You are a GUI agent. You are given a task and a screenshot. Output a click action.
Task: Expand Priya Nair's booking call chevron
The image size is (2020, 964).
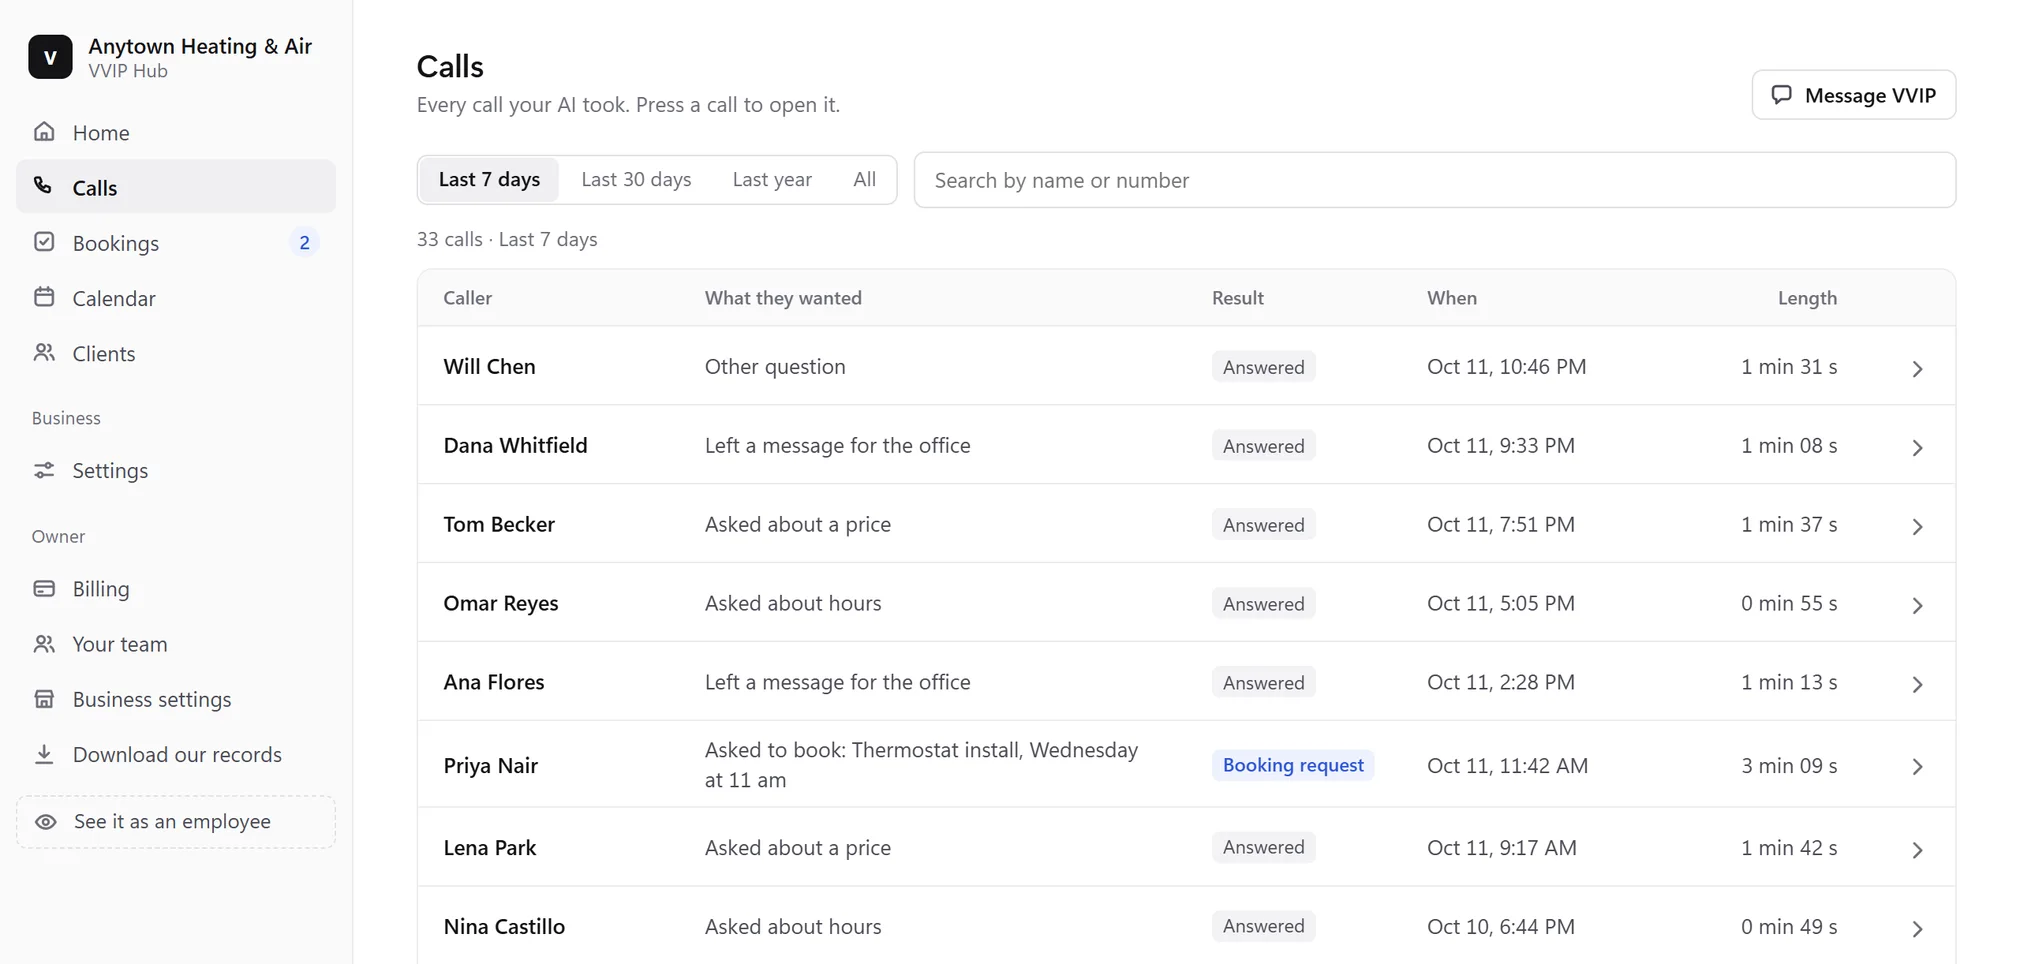(x=1917, y=766)
